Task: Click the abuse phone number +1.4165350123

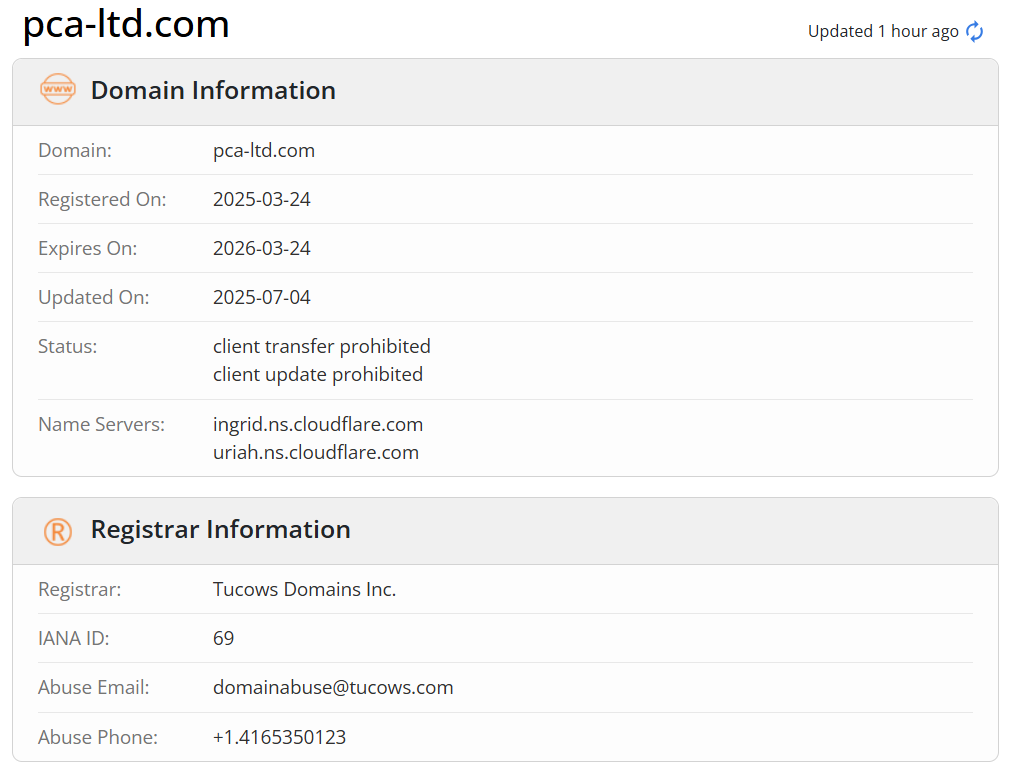Action: pos(280,737)
